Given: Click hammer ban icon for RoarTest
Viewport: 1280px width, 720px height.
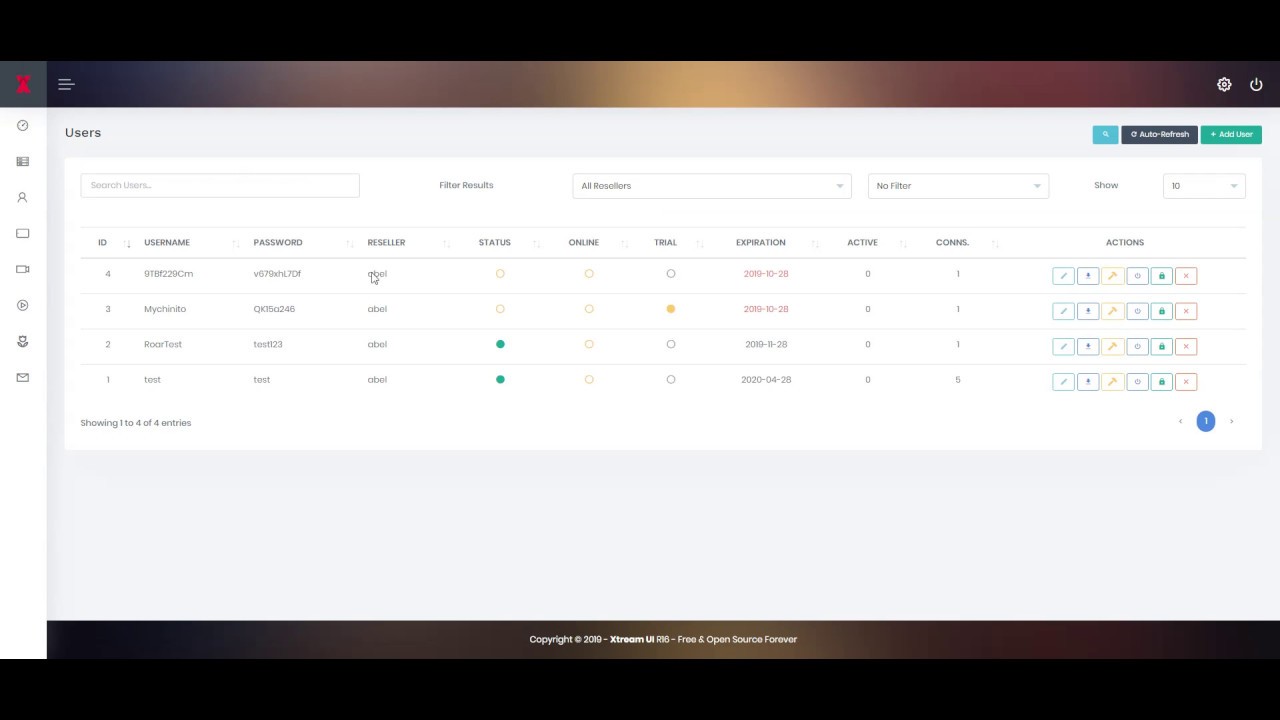Looking at the screenshot, I should click(1112, 346).
